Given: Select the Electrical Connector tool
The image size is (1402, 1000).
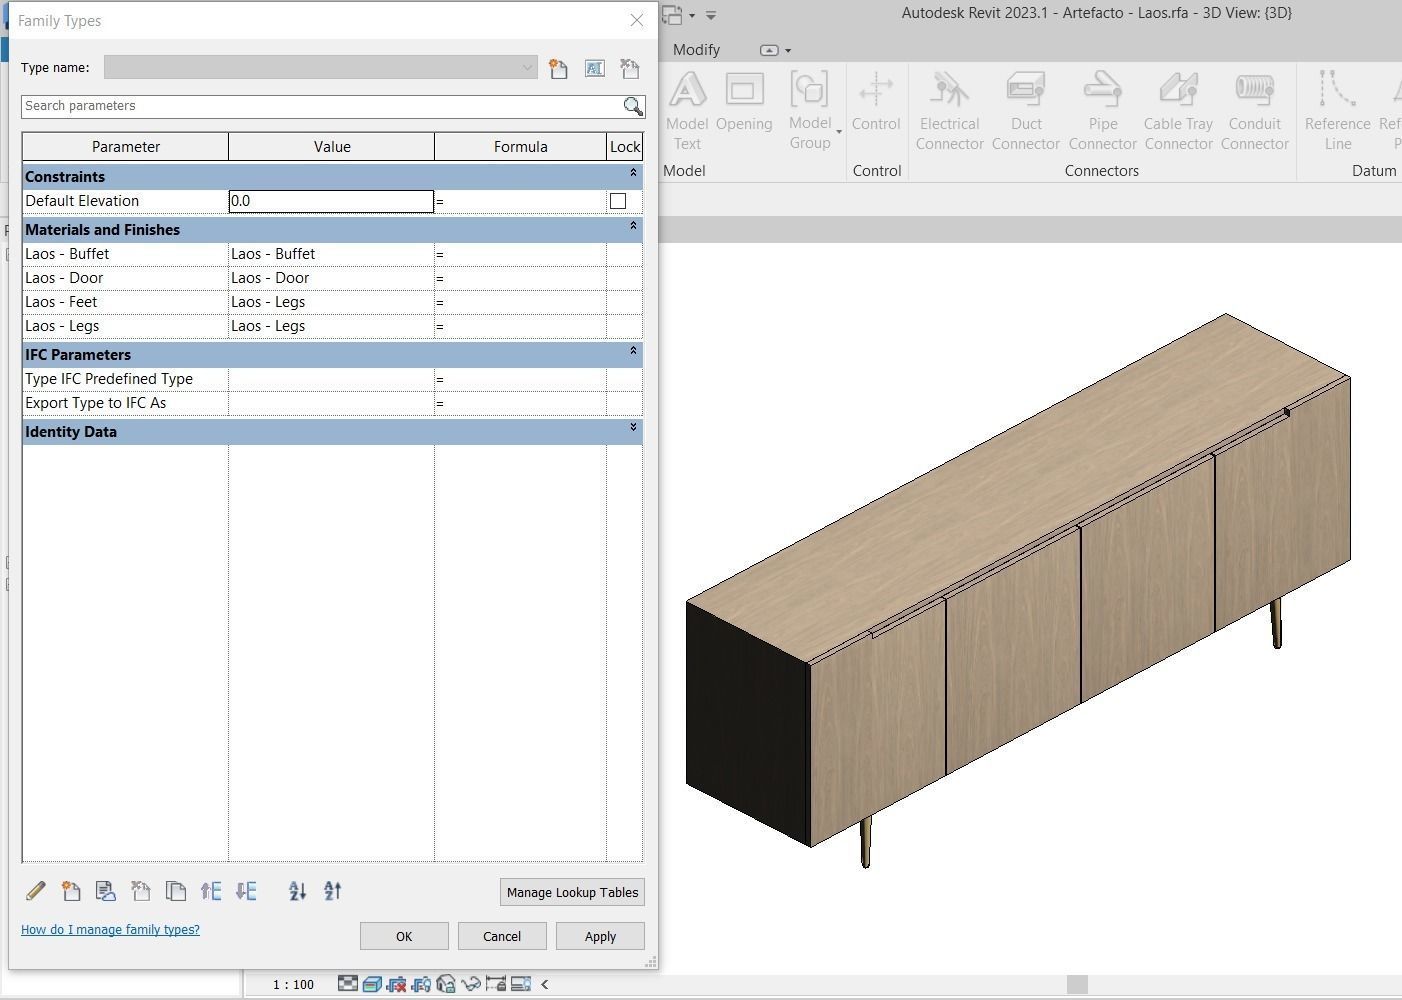Looking at the screenshot, I should pyautogui.click(x=950, y=111).
